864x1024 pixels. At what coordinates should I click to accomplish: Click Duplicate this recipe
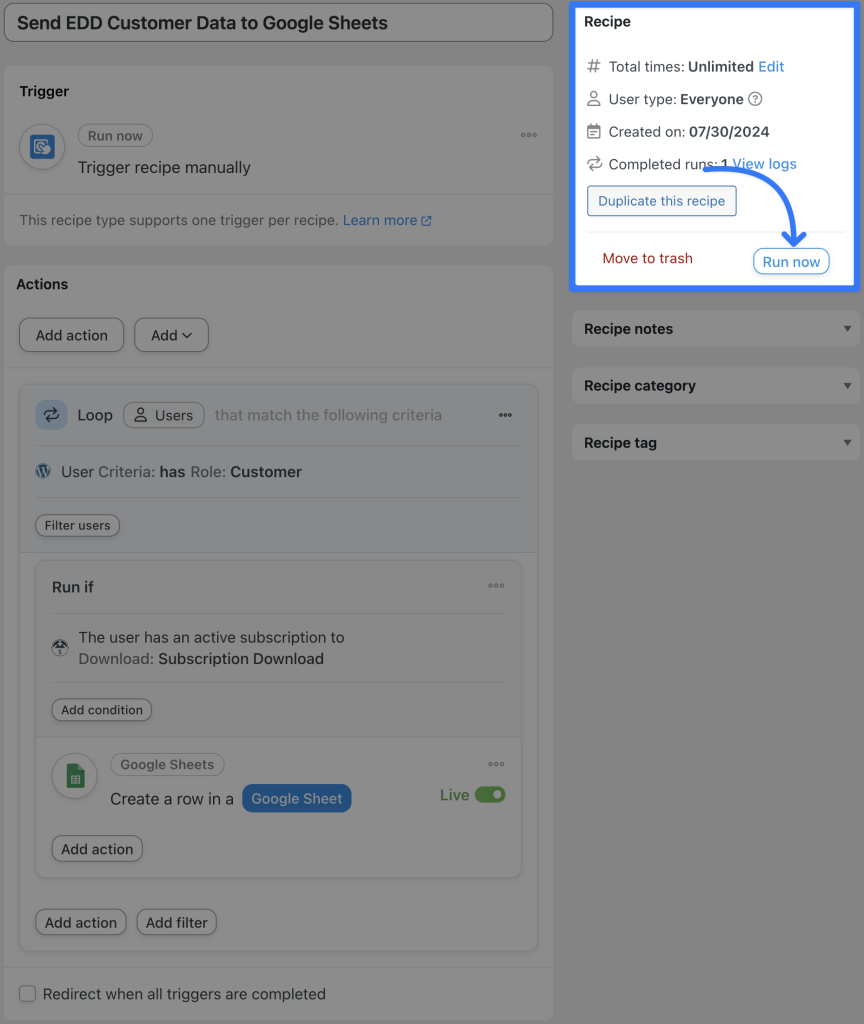[x=661, y=200]
